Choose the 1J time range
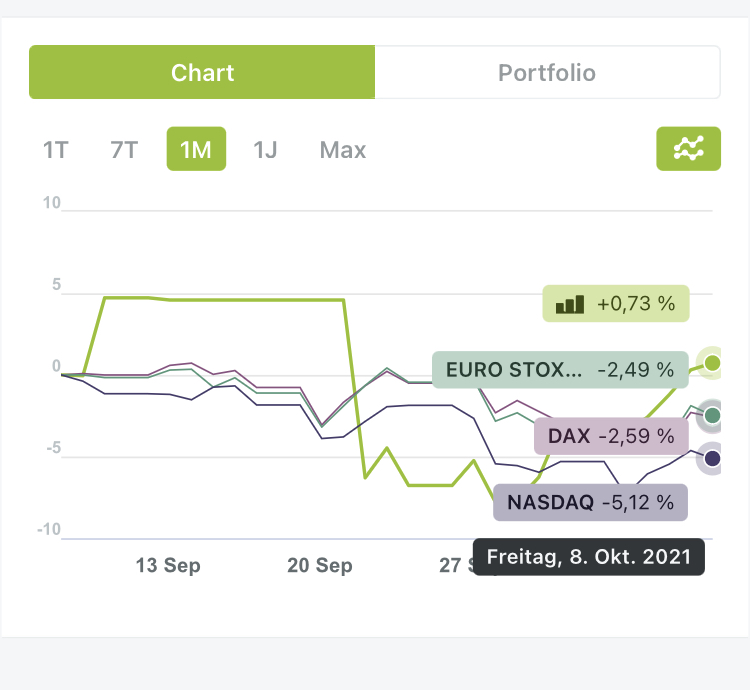 [x=265, y=150]
